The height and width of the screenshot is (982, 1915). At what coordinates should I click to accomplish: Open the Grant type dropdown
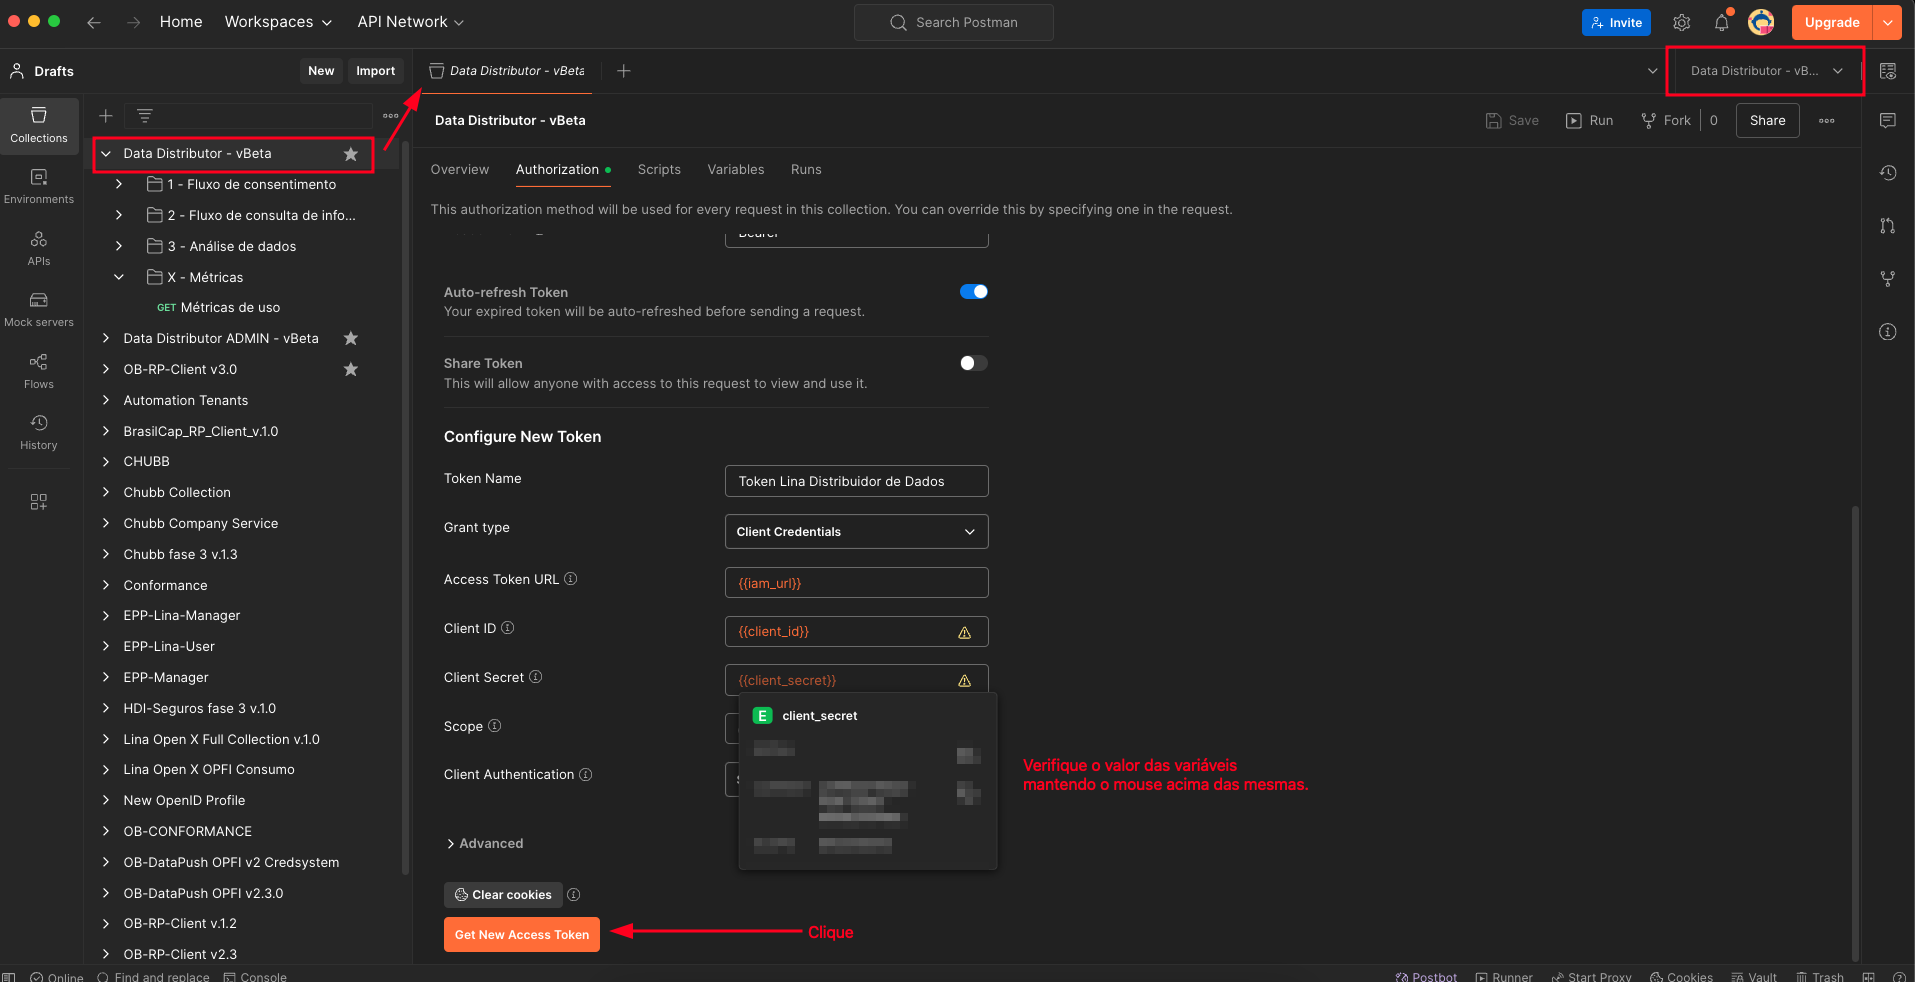[856, 532]
